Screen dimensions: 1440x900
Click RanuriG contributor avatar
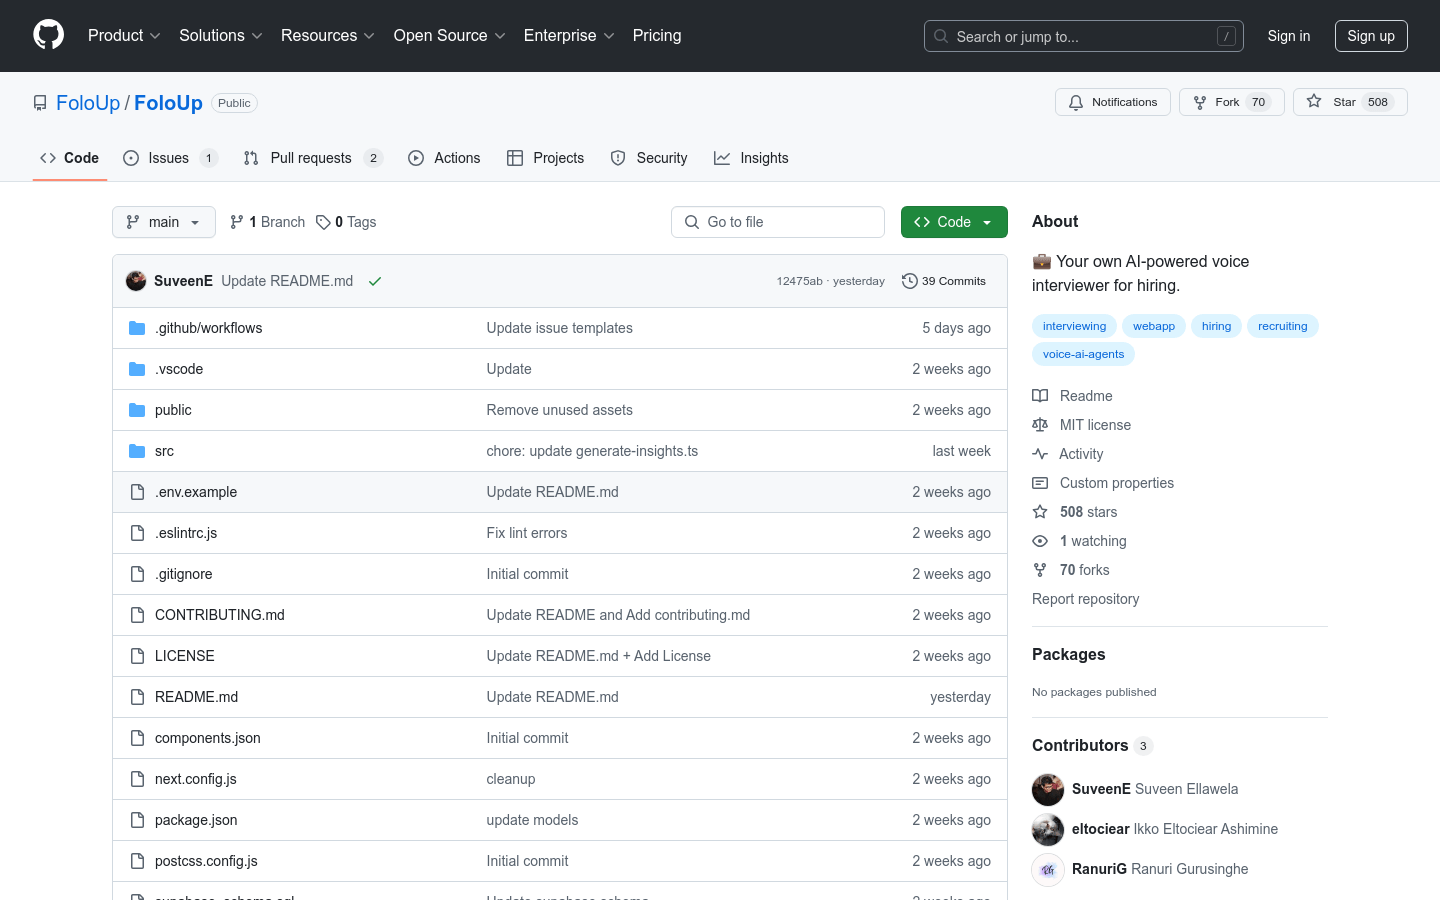coord(1048,870)
